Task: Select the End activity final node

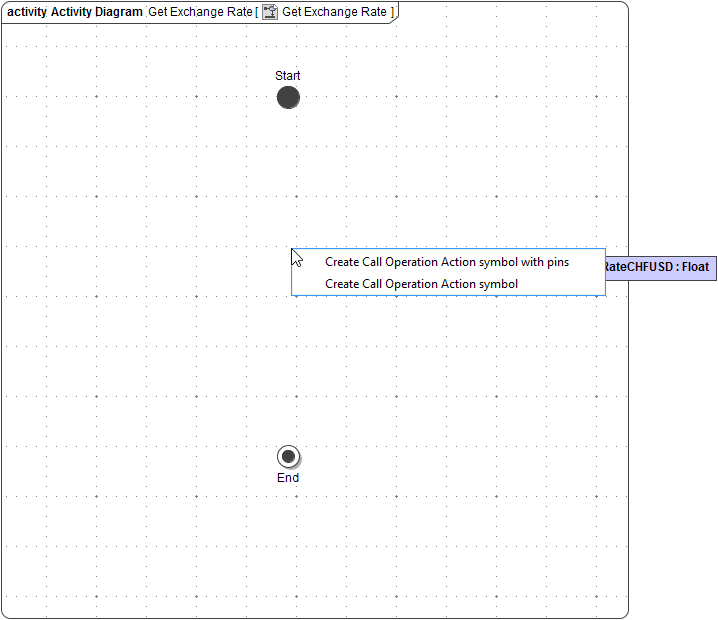Action: point(288,457)
